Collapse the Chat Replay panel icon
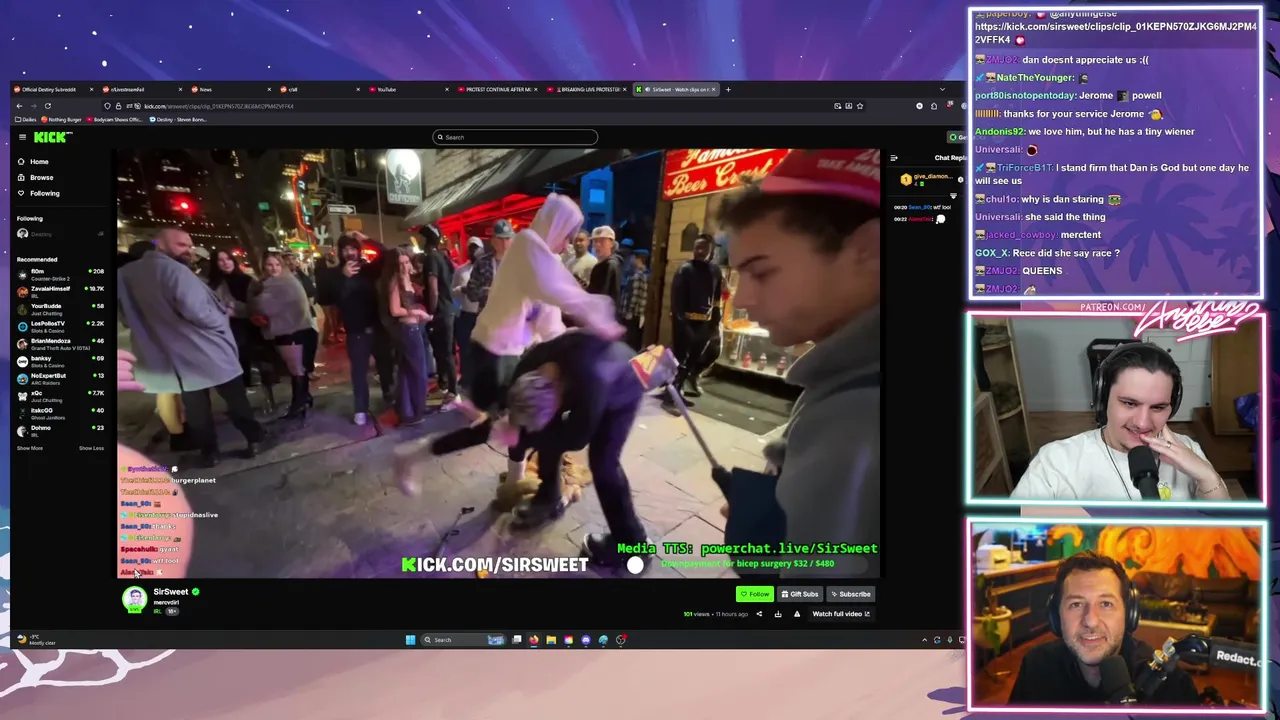This screenshot has height=720, width=1280. coord(894,158)
